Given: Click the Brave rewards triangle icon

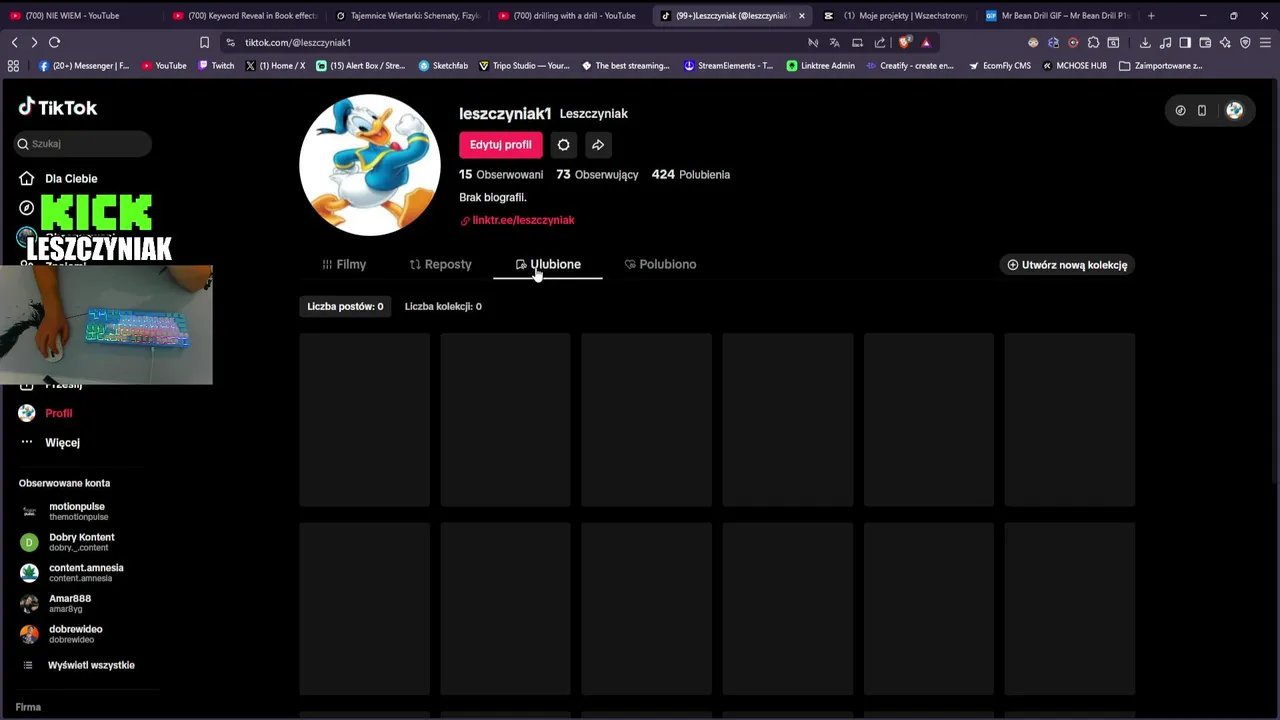Looking at the screenshot, I should pos(926,42).
